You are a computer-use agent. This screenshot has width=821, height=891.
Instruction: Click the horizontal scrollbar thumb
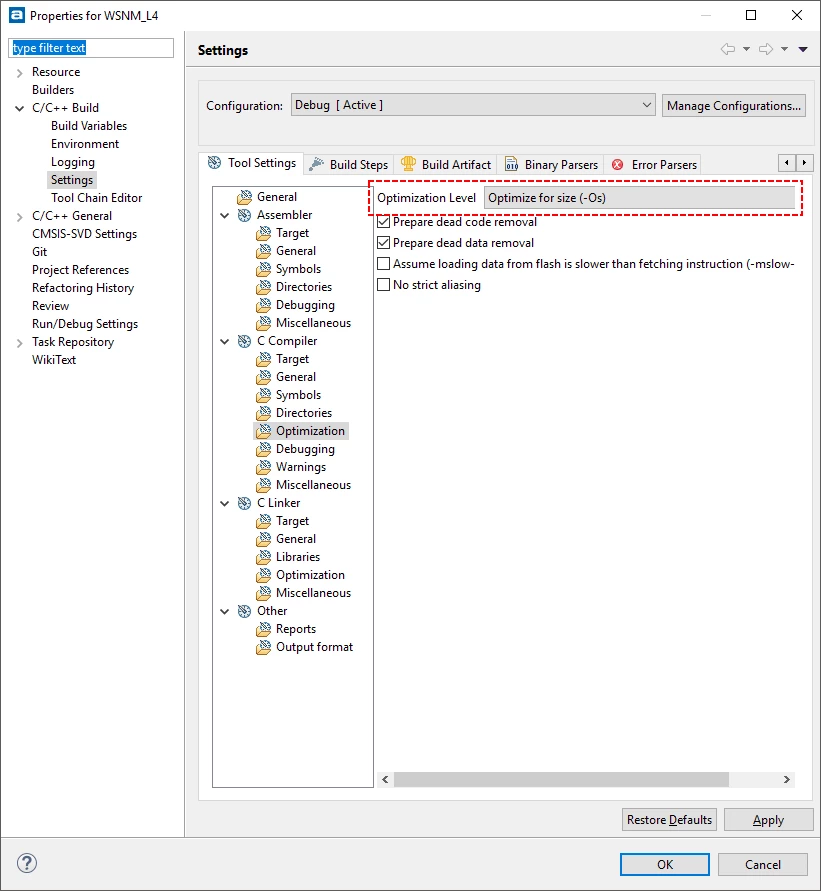click(x=561, y=780)
